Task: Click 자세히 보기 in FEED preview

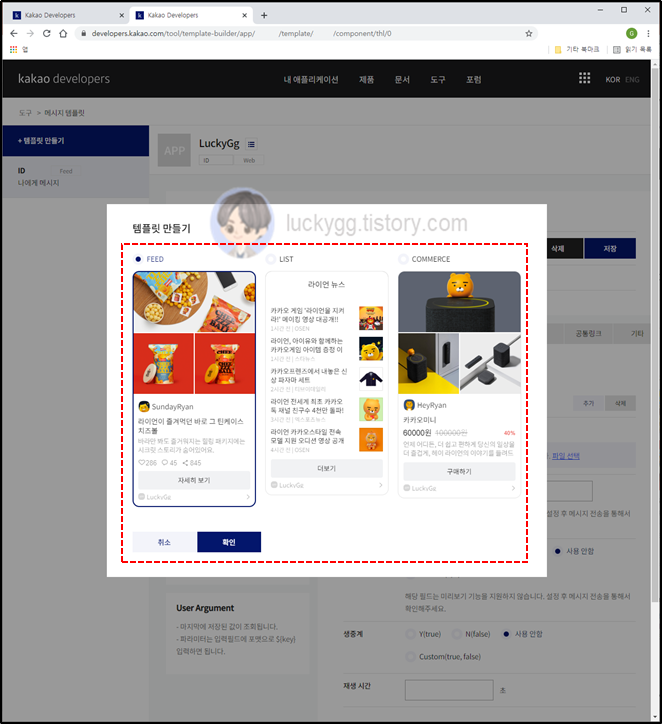Action: coord(194,480)
